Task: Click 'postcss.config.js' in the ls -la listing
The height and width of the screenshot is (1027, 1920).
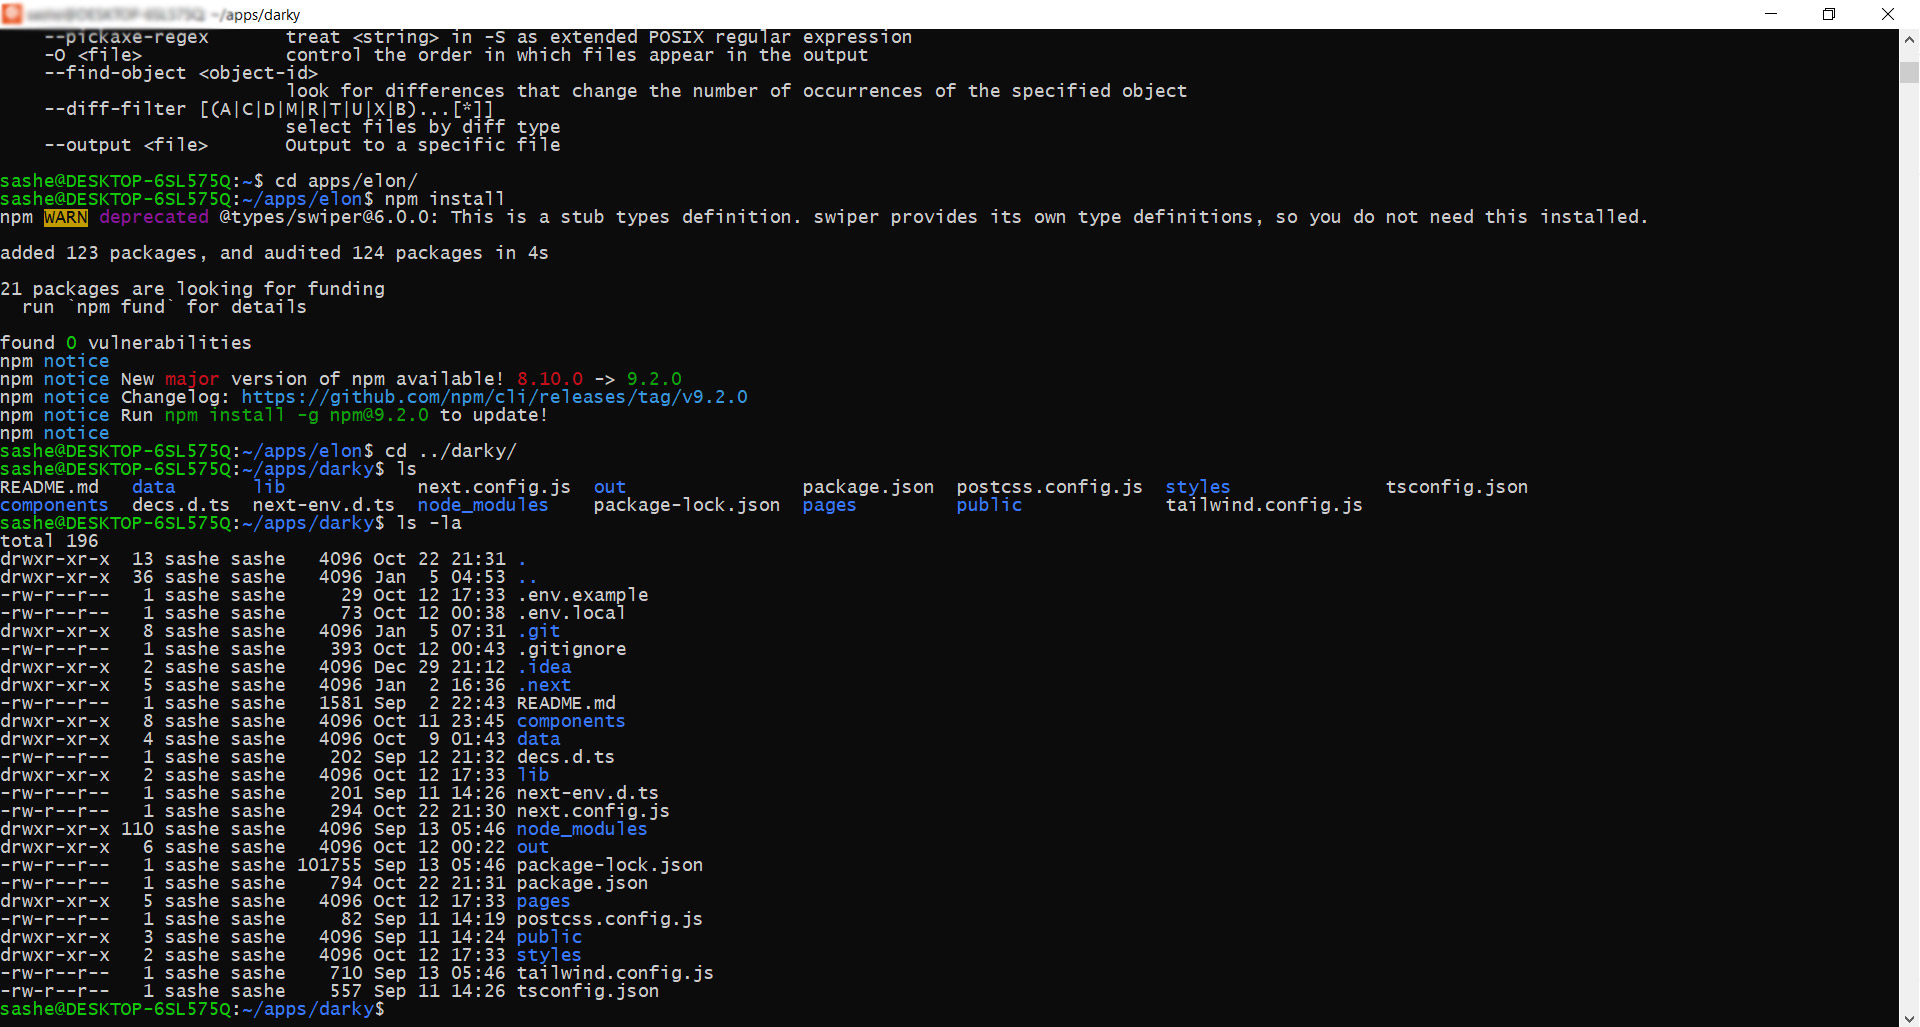Action: (610, 919)
